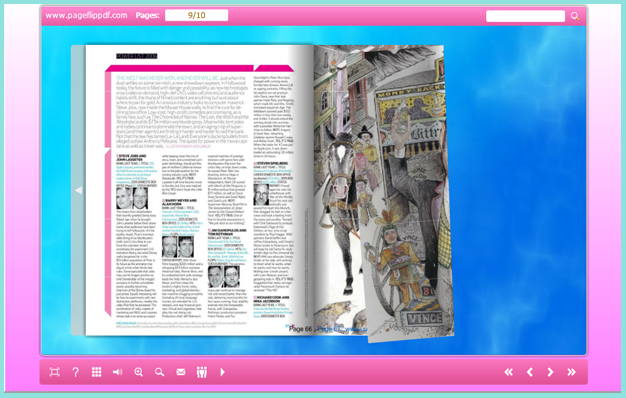Go to the previous page

(x=530, y=372)
